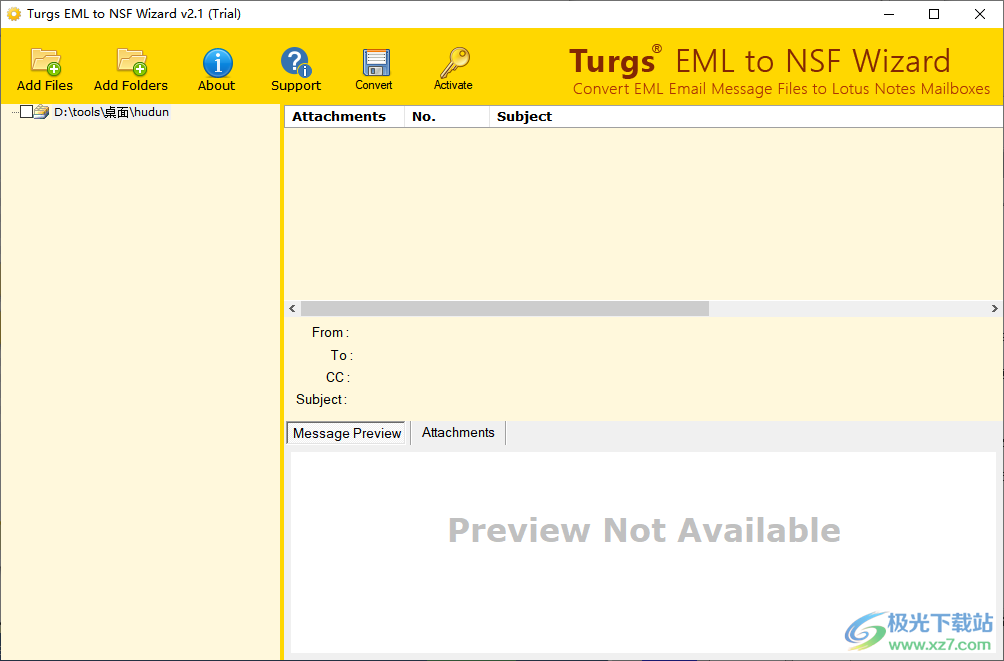The height and width of the screenshot is (661, 1004).
Task: Click the About information icon
Action: 216,68
